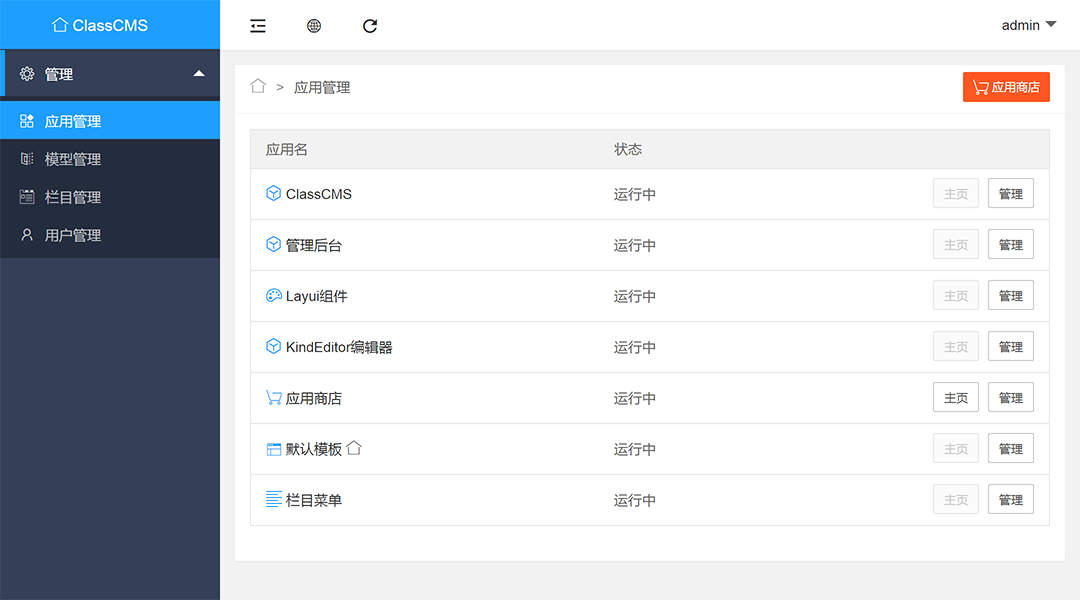Click 管理 button on the 默认模板 row
1080x600 pixels.
1010,448
